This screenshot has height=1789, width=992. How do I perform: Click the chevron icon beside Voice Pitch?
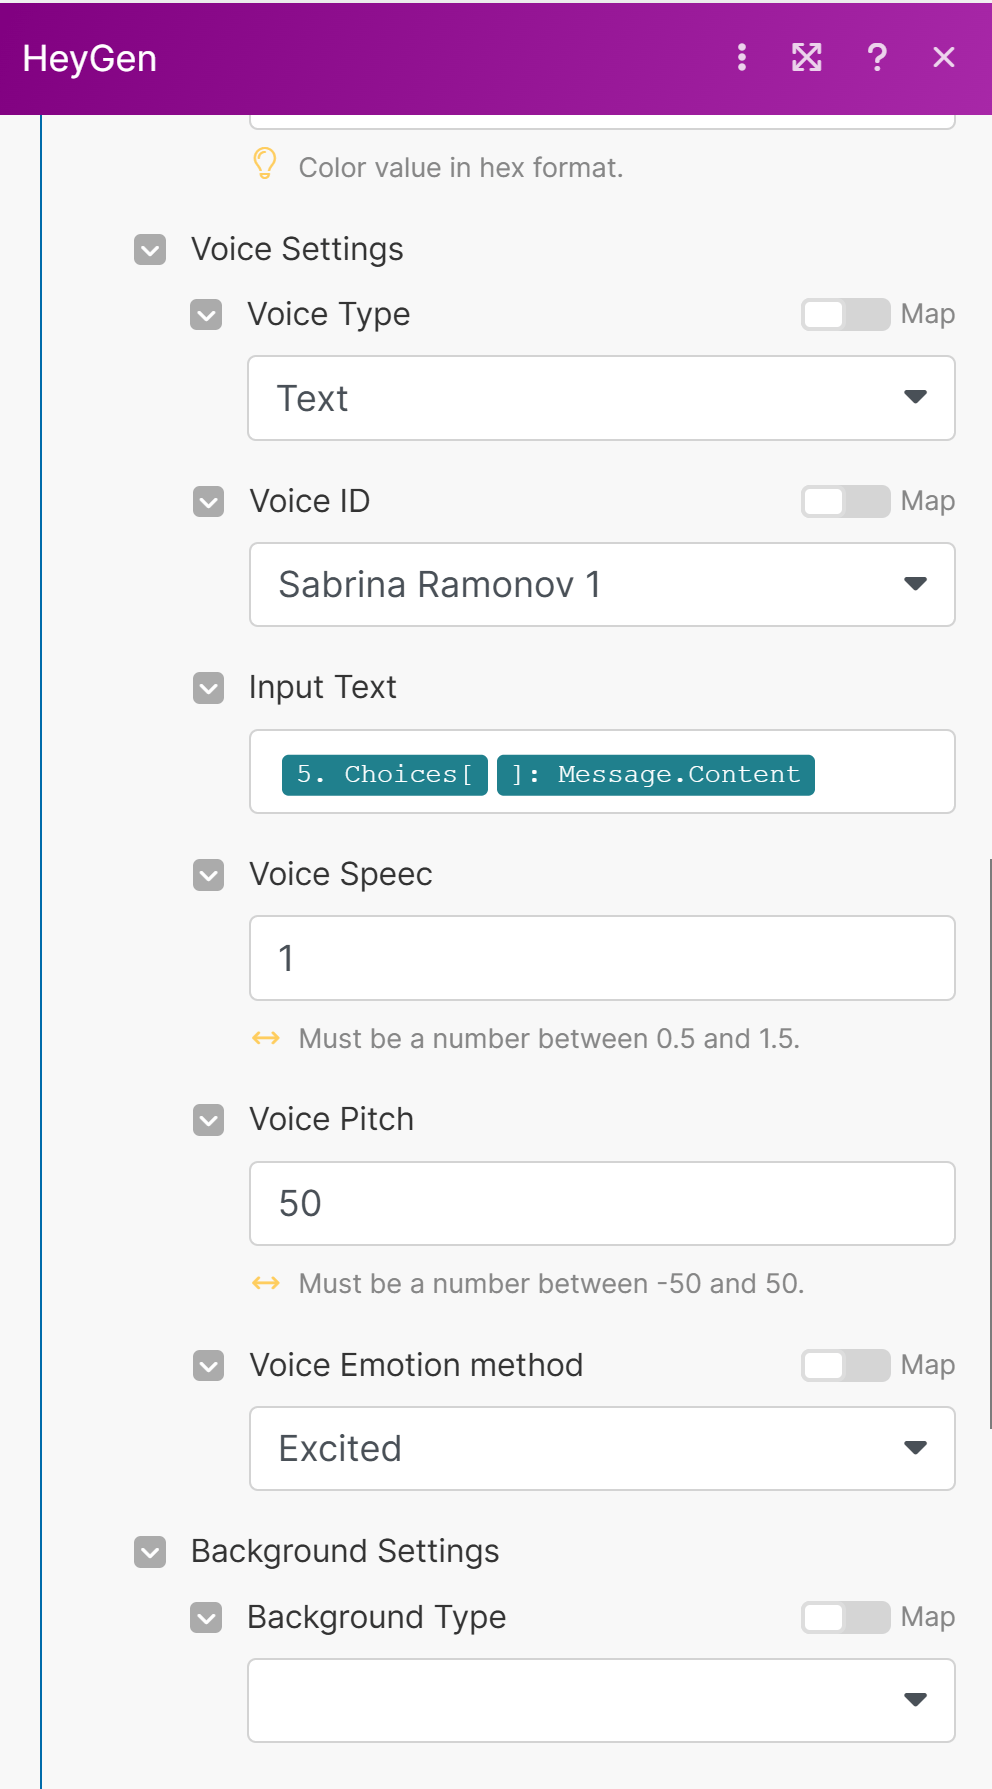click(208, 1120)
